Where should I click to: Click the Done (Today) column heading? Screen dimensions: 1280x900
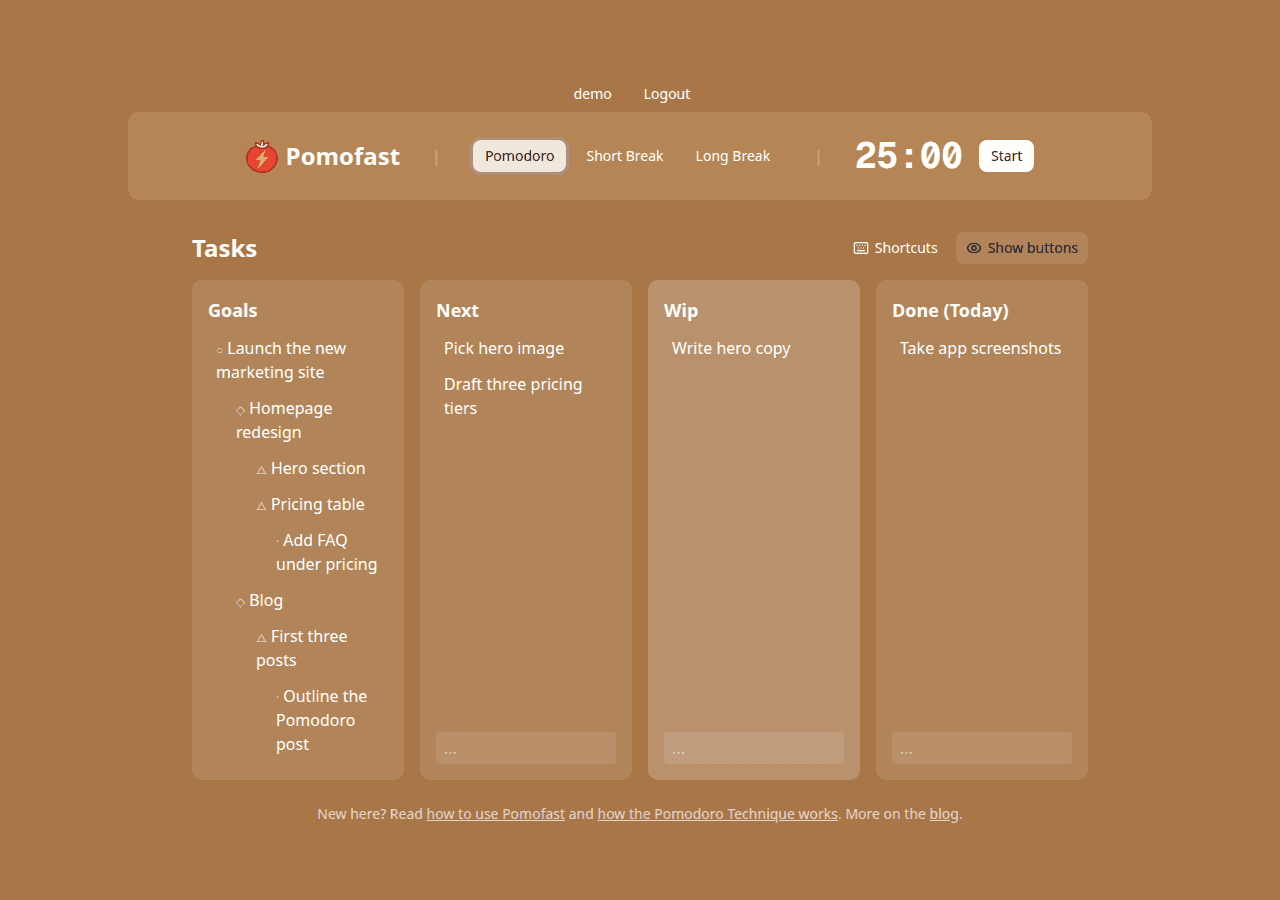[x=951, y=310]
